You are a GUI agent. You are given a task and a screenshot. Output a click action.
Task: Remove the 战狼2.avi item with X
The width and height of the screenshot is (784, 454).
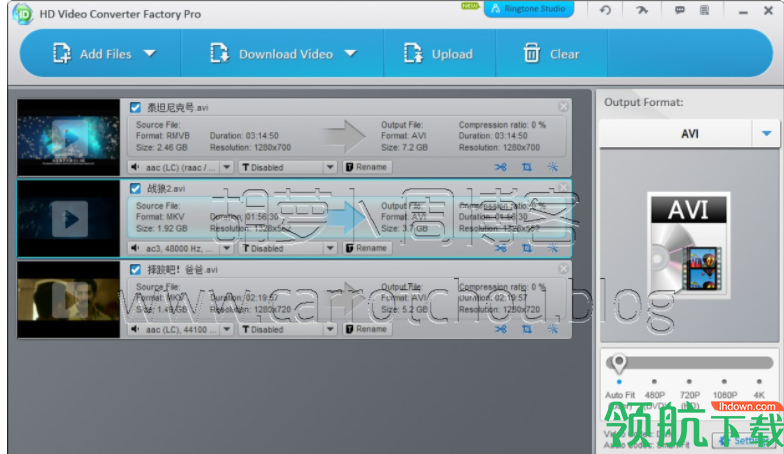[564, 188]
